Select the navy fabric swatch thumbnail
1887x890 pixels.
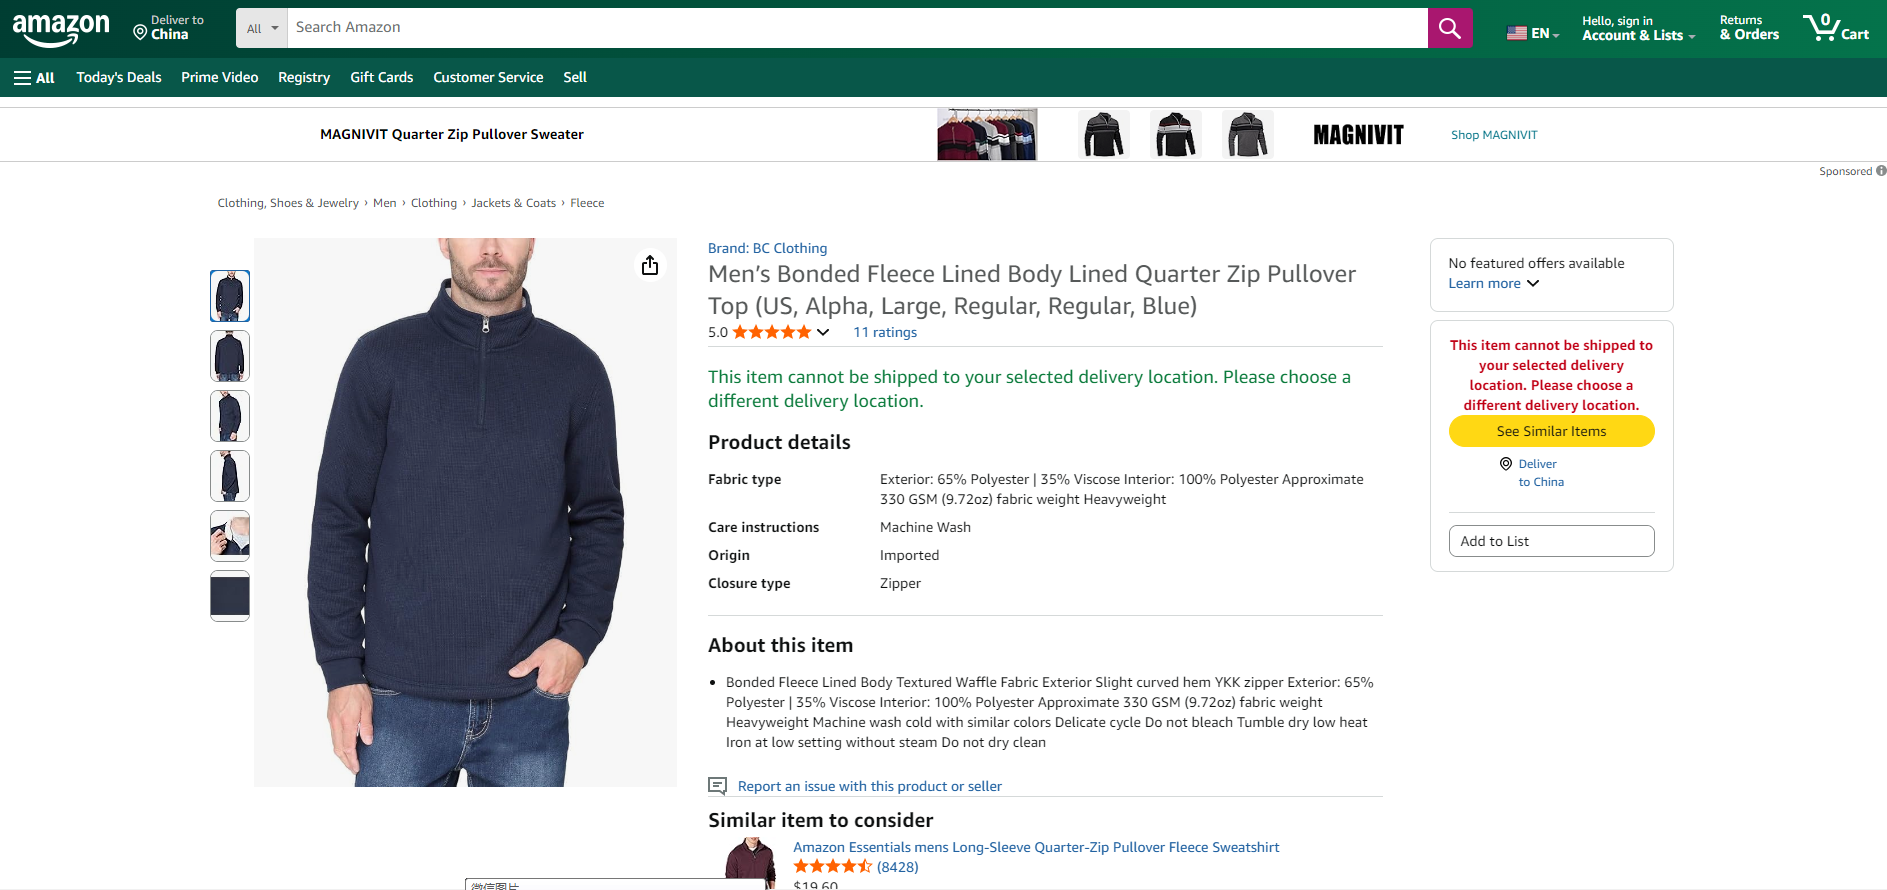click(230, 596)
